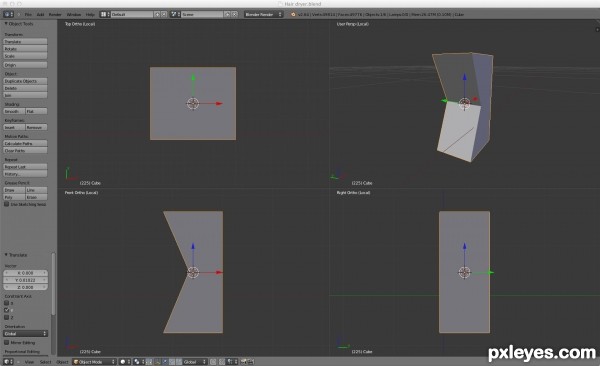Select Grease Pencil Draw button
This screenshot has height=366, width=600.
pyautogui.click(x=14, y=190)
